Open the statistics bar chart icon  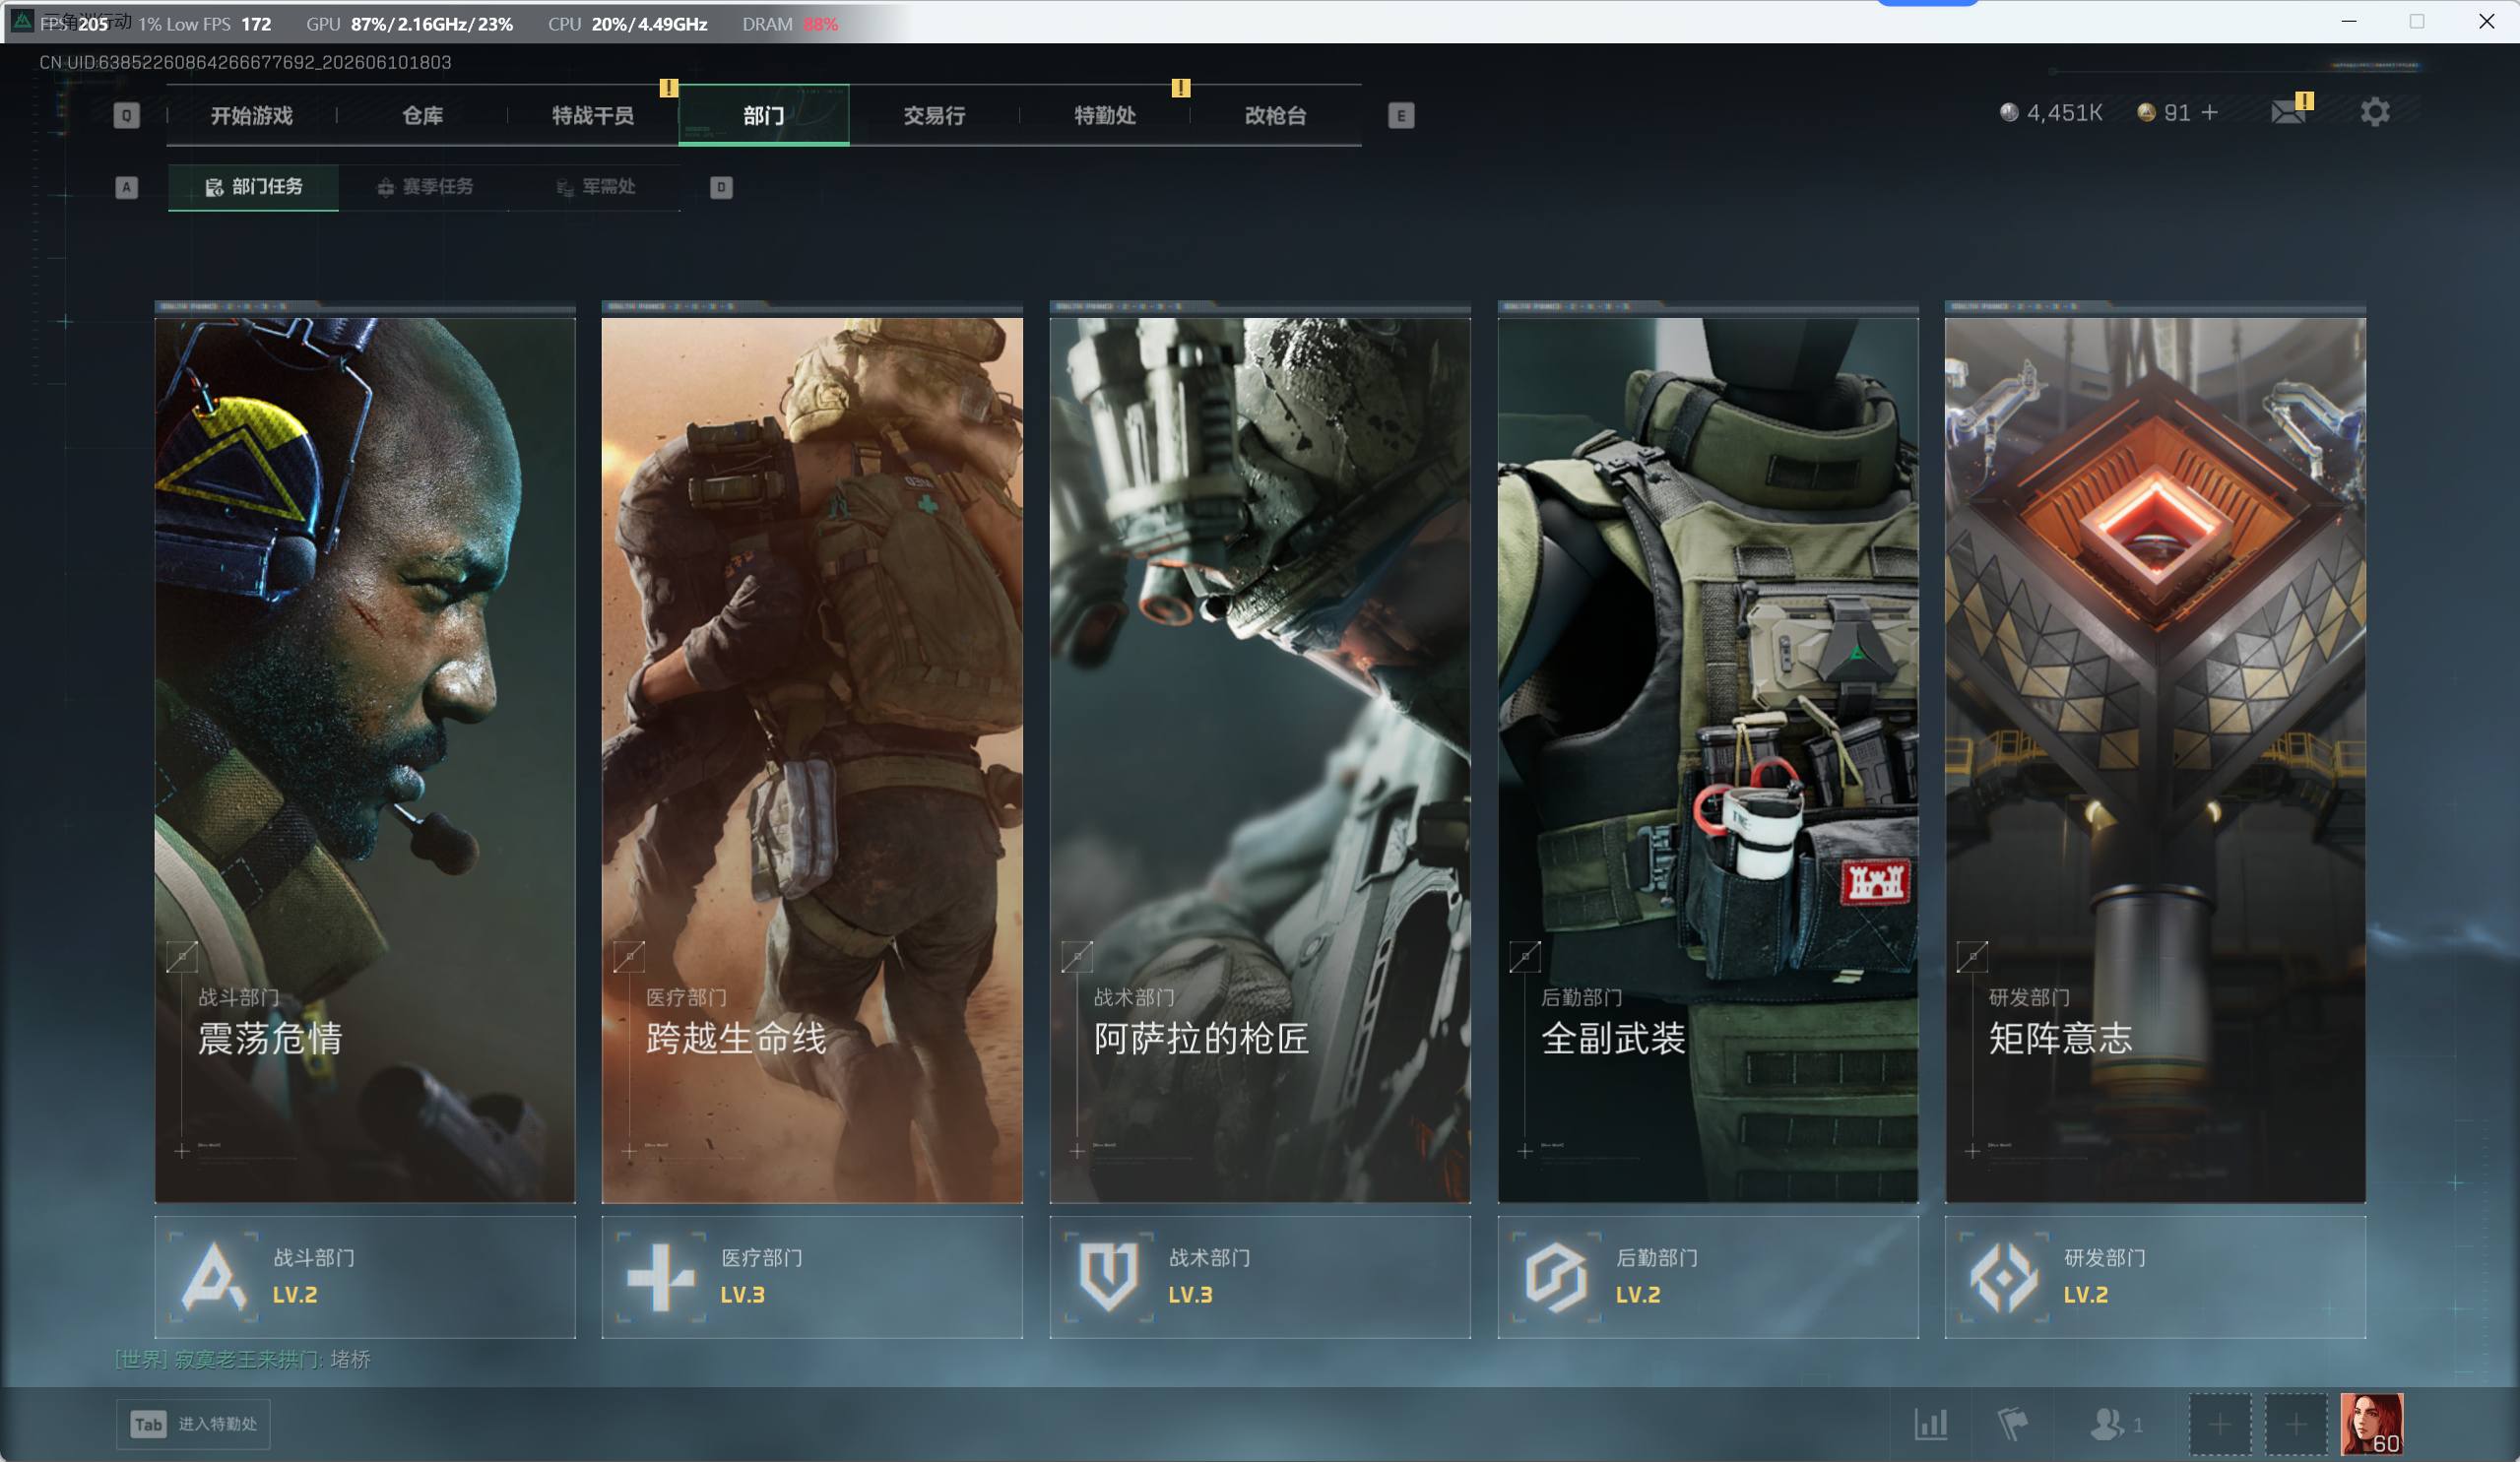1931,1423
